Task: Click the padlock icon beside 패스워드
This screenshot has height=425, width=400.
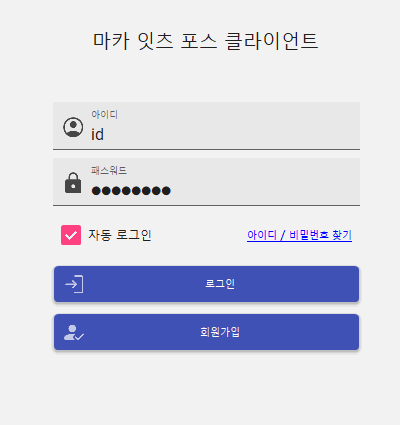Action: 73,183
